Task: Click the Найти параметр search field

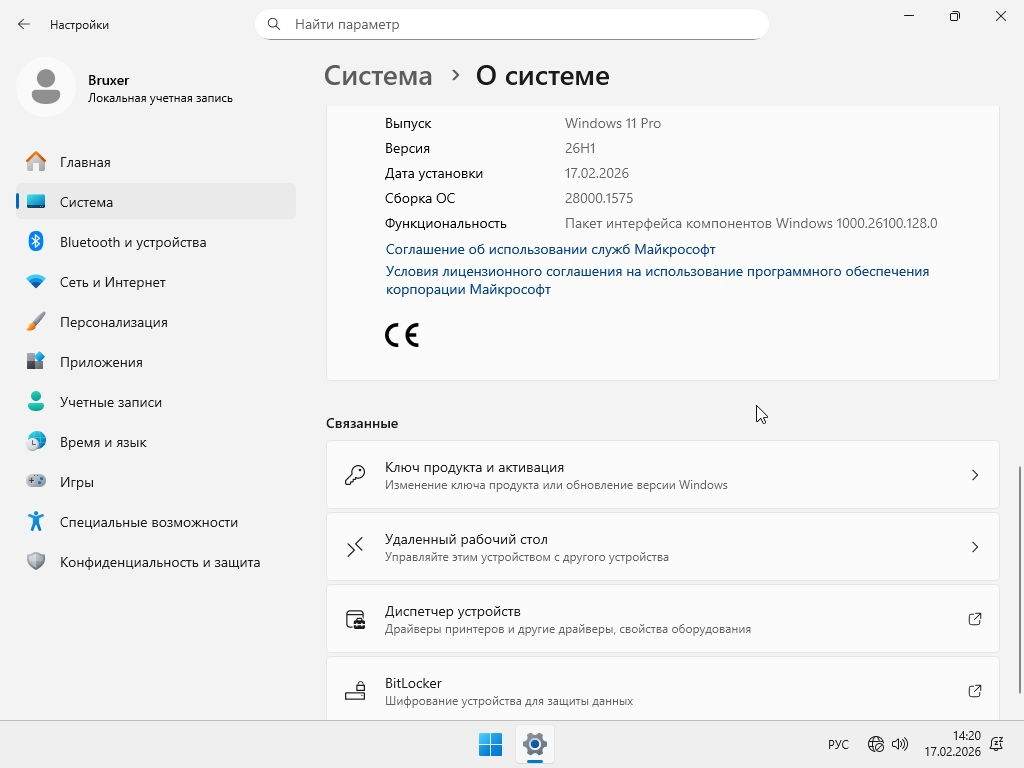Action: [x=511, y=24]
